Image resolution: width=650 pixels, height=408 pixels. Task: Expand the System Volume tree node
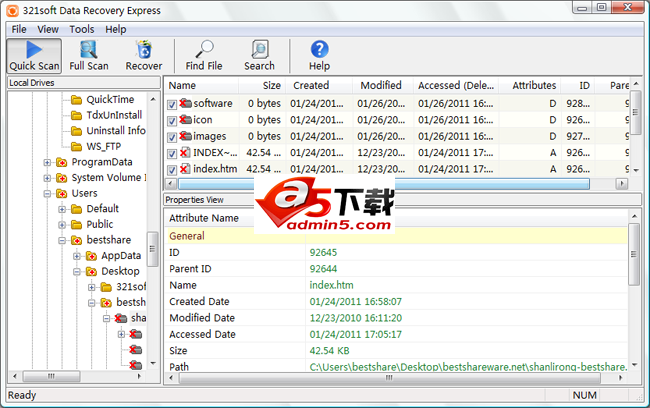(x=47, y=178)
